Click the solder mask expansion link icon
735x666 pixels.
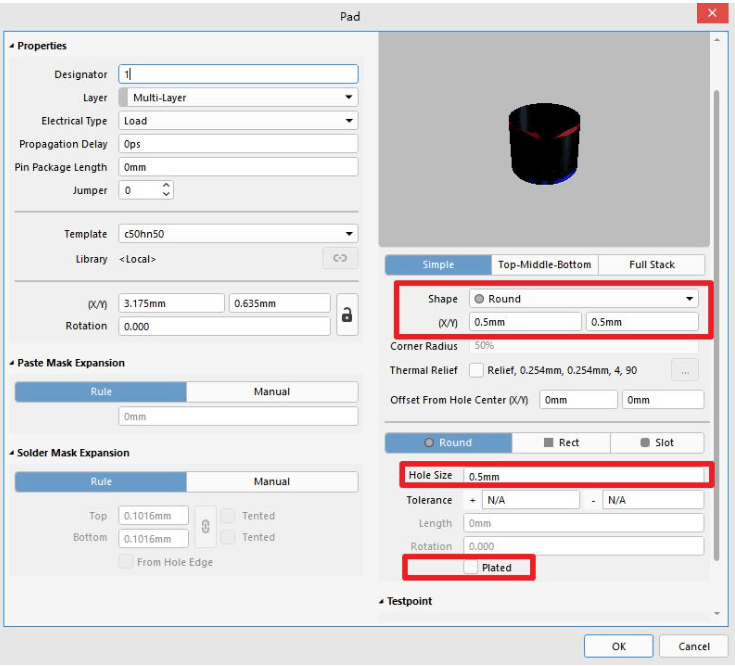point(204,526)
